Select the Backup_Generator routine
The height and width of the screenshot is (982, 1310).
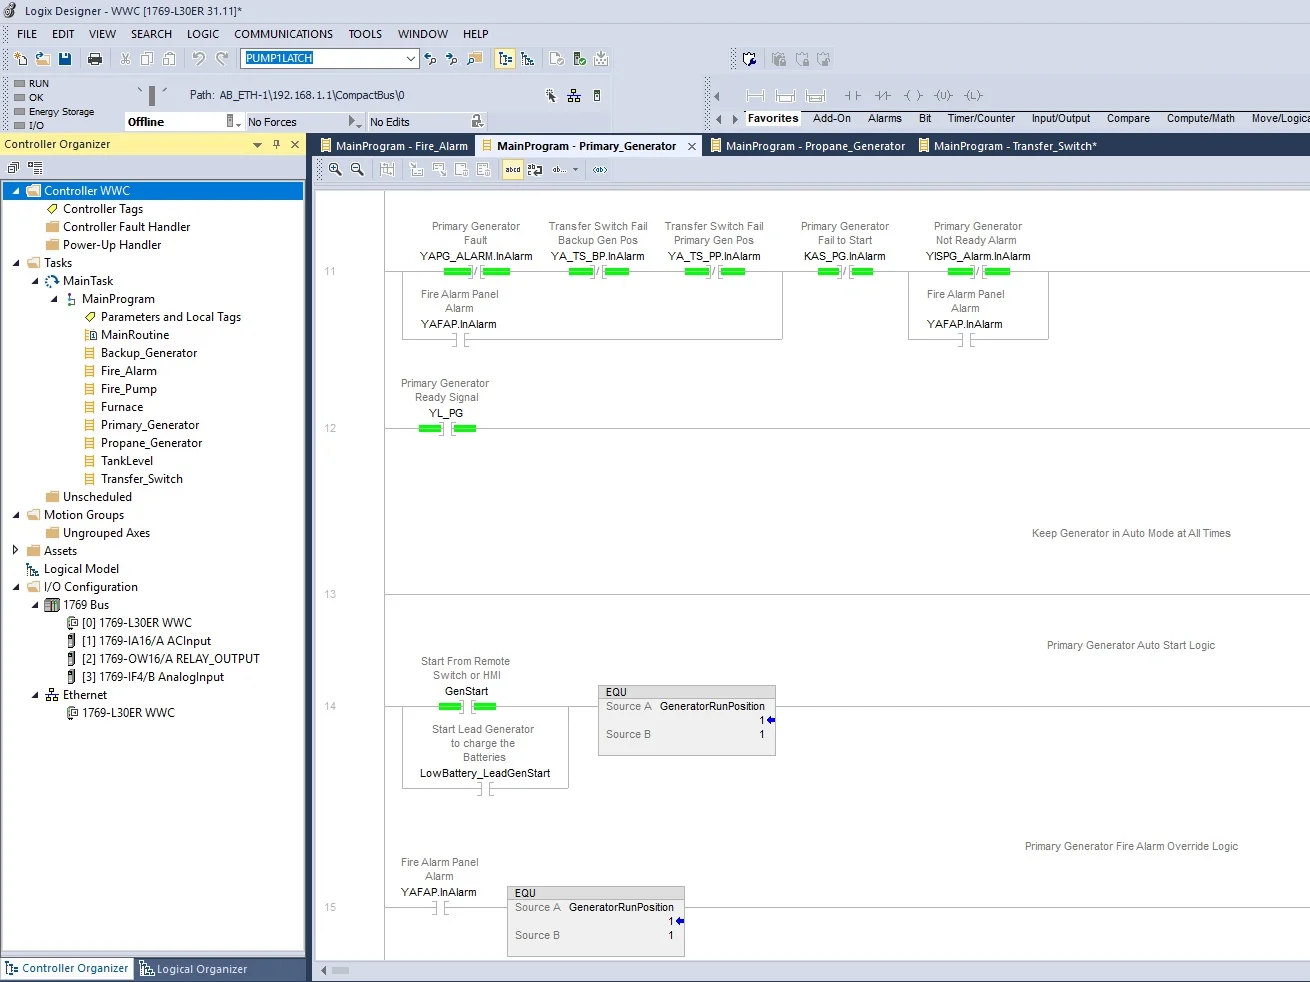(149, 353)
